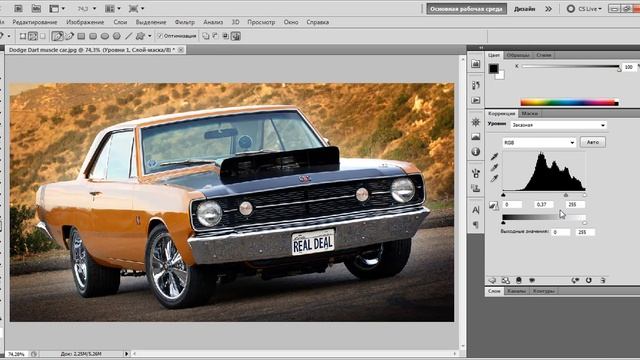Choose the Add to path area icon
The image size is (640, 360).
point(206,36)
